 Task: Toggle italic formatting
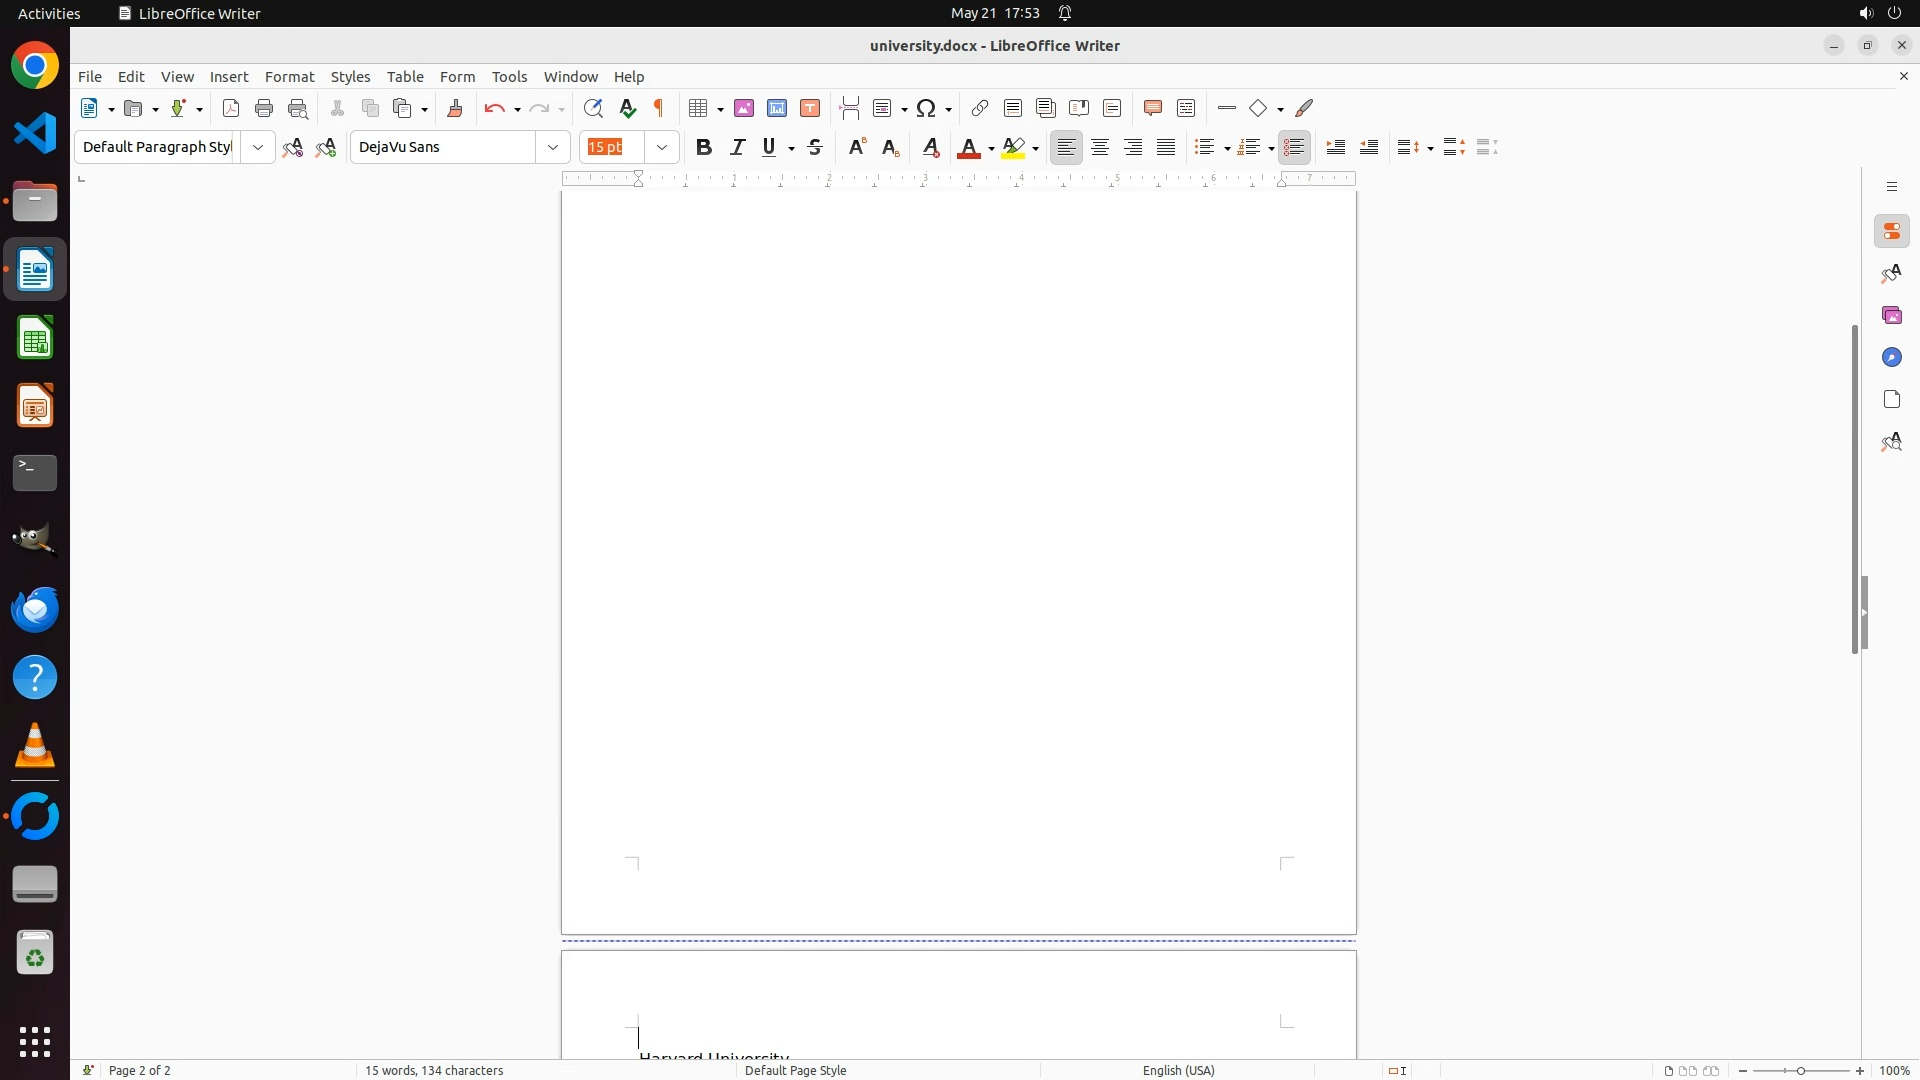[x=738, y=147]
